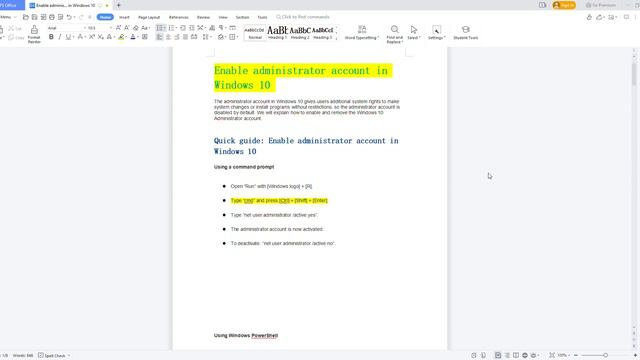
Task: Switch to the Insert ribbon tab
Action: click(124, 17)
